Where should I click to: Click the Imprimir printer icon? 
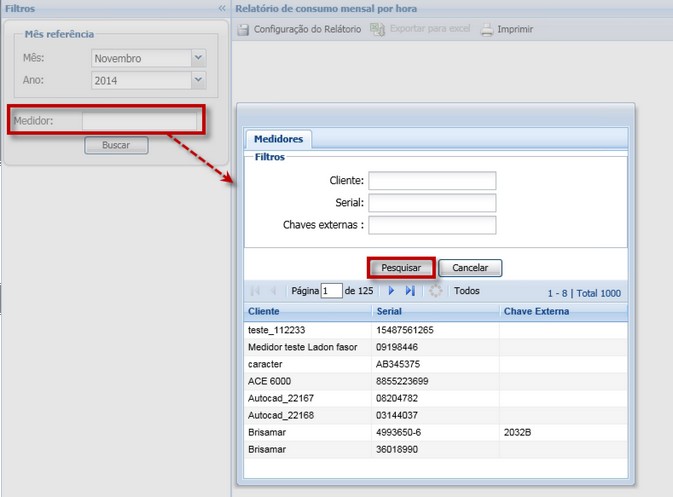pos(487,29)
